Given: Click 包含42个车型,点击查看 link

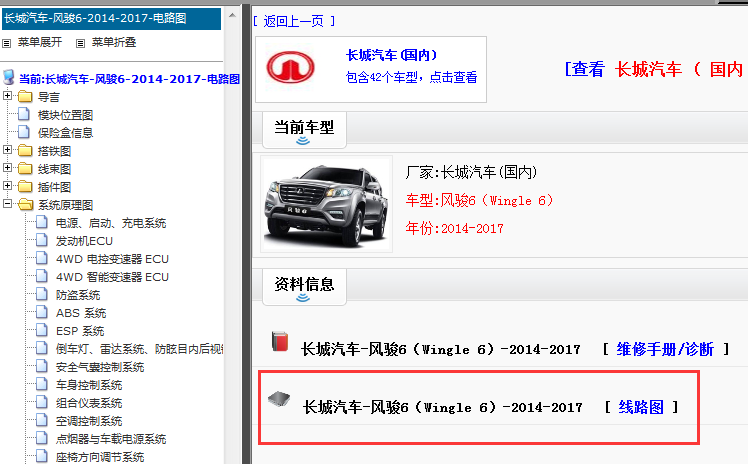Looking at the screenshot, I should click(x=411, y=77).
